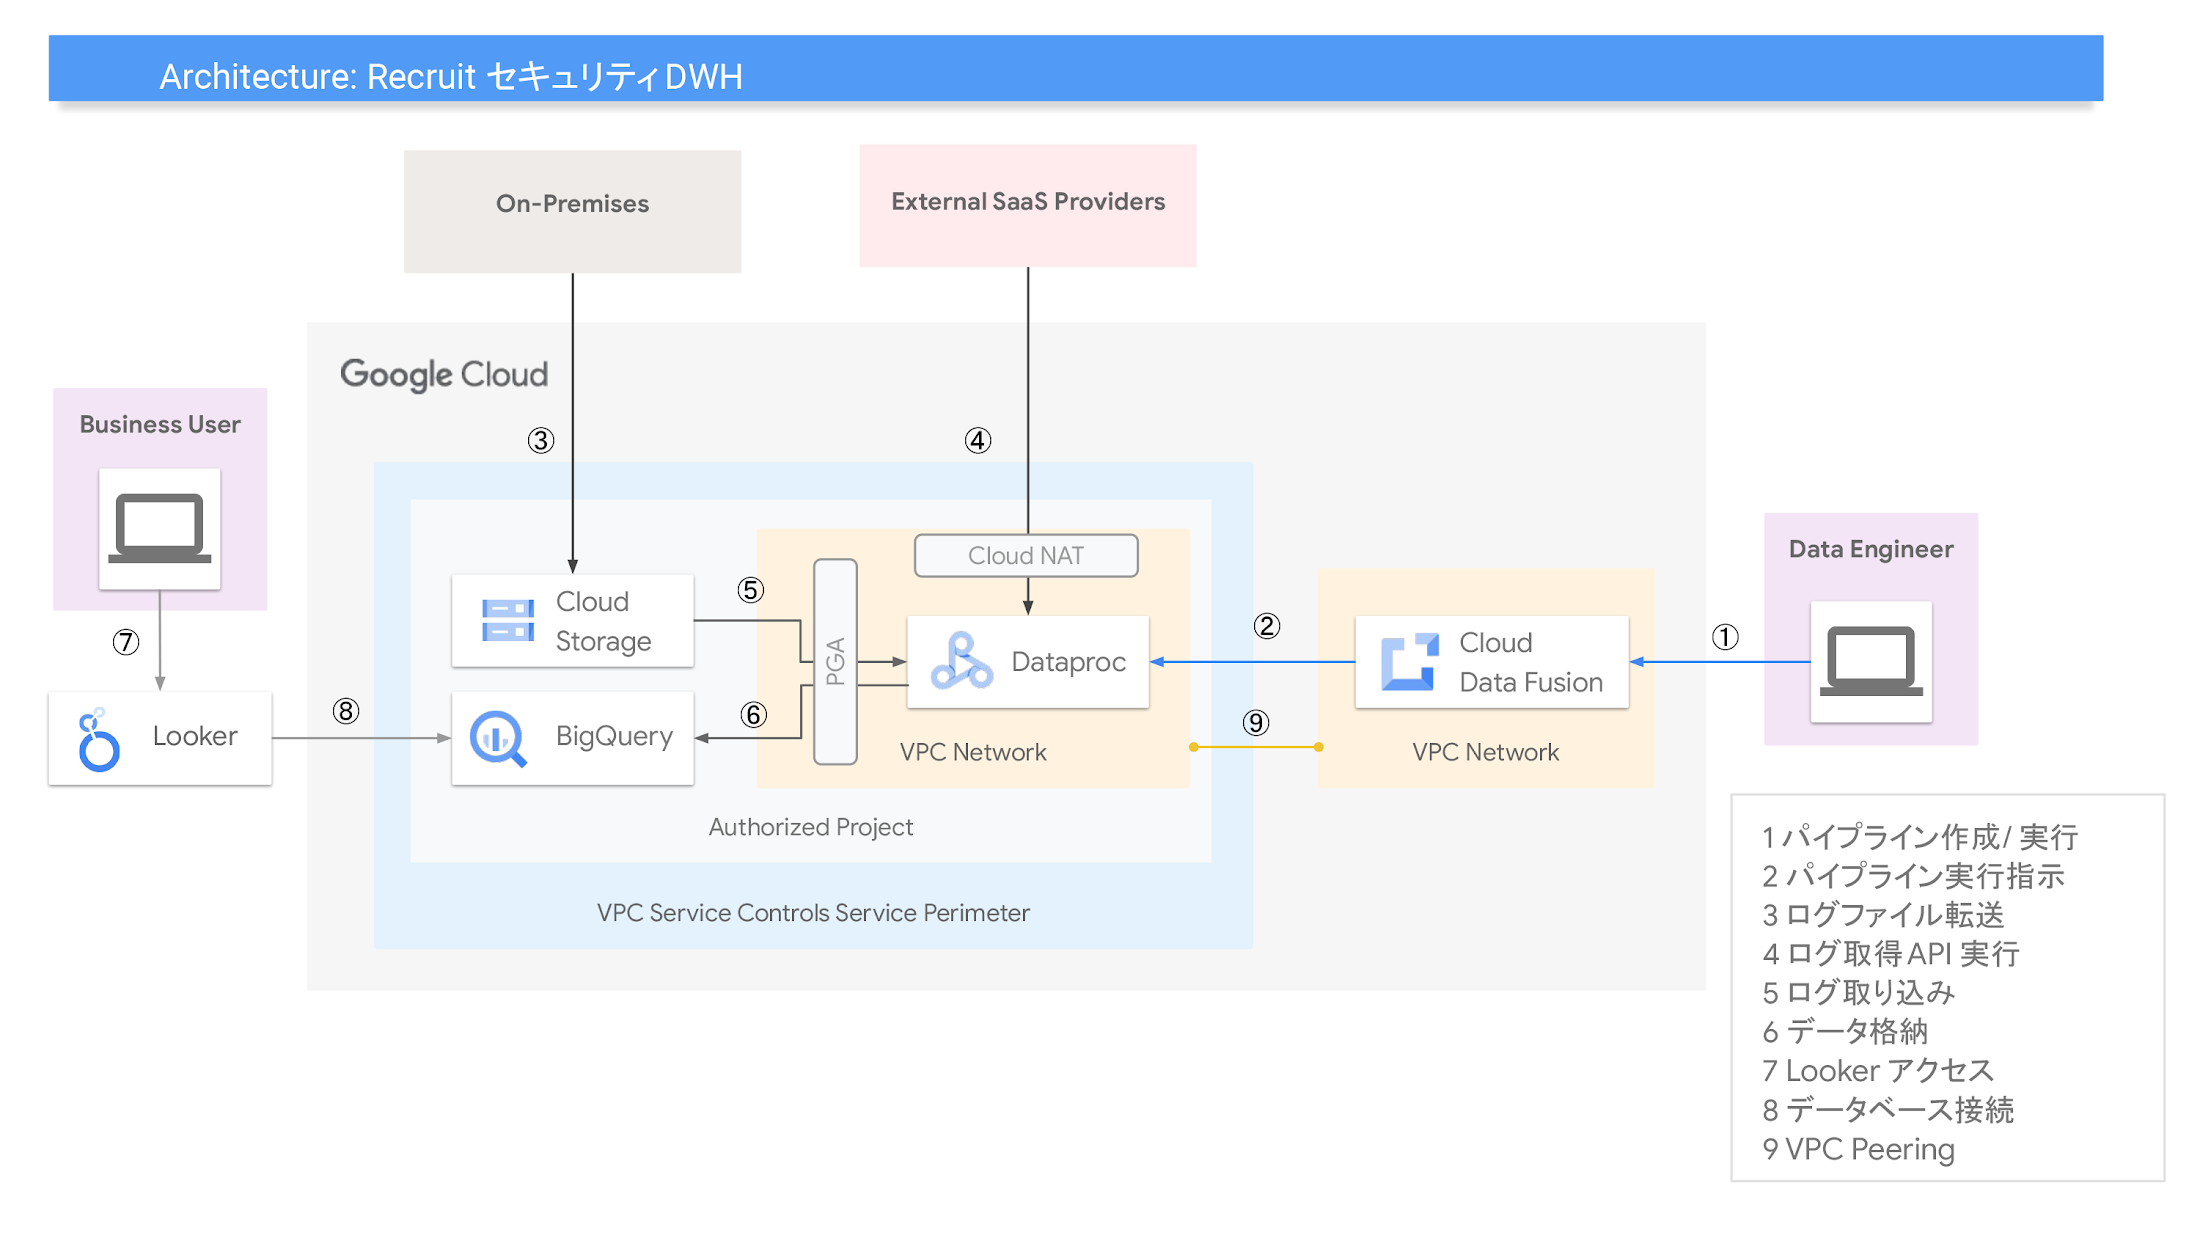
Task: Click the Dataproc icon
Action: pos(961,661)
